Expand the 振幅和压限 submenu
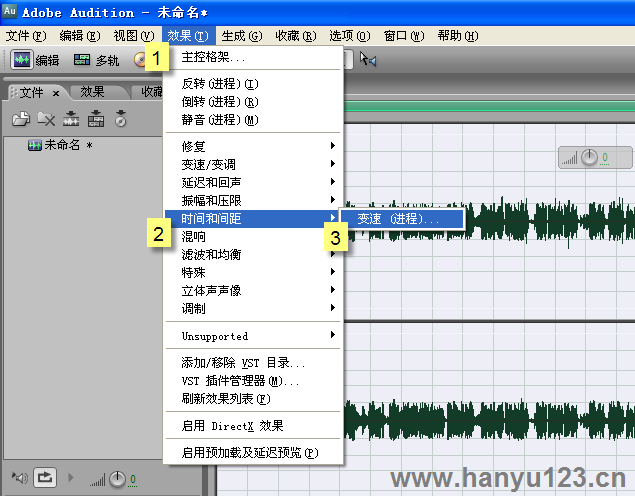Screen dimensions: 635x496 pyautogui.click(x=254, y=200)
